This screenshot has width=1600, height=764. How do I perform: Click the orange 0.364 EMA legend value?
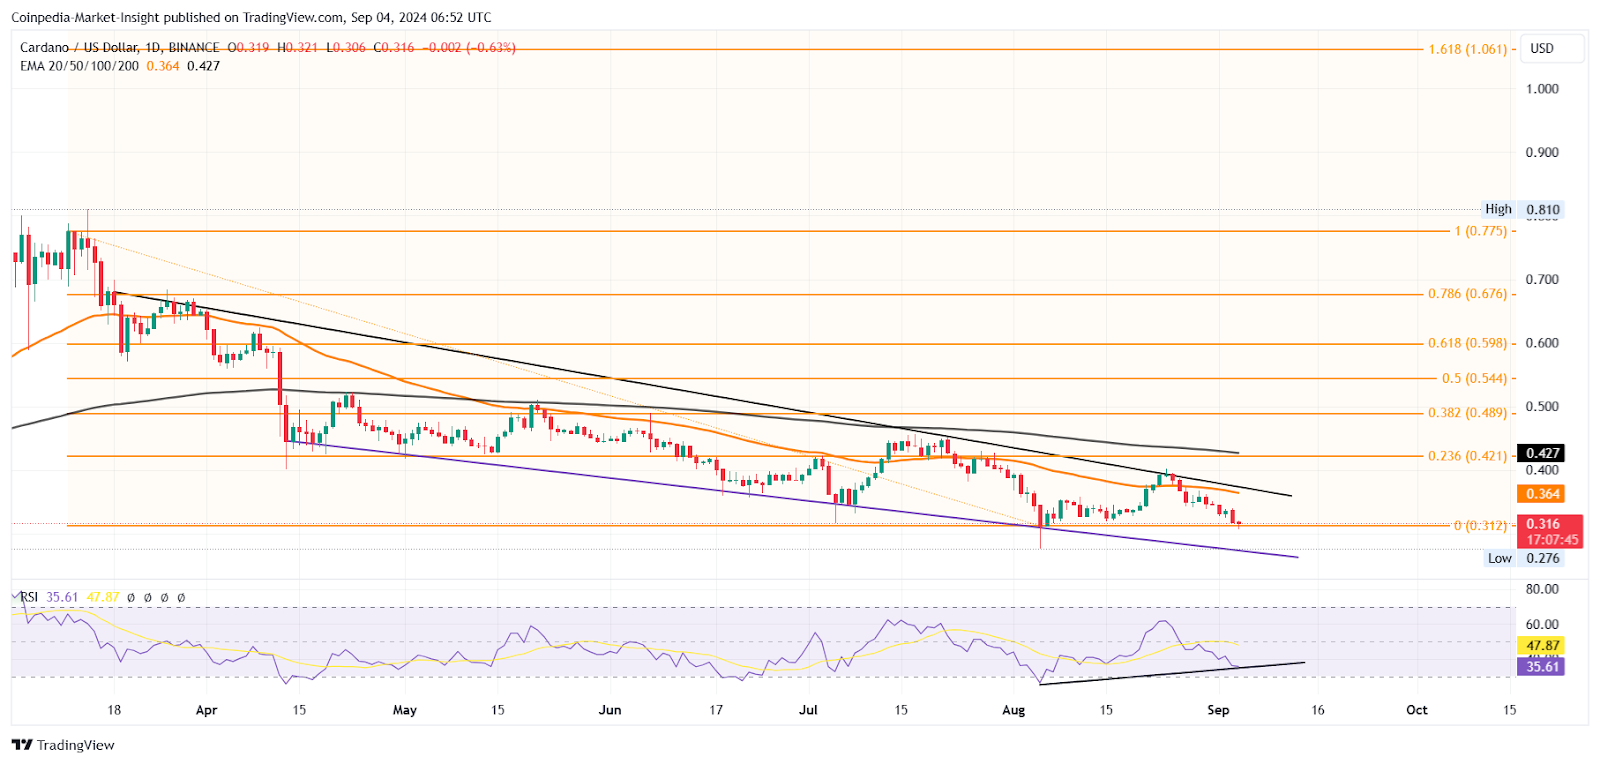(163, 66)
